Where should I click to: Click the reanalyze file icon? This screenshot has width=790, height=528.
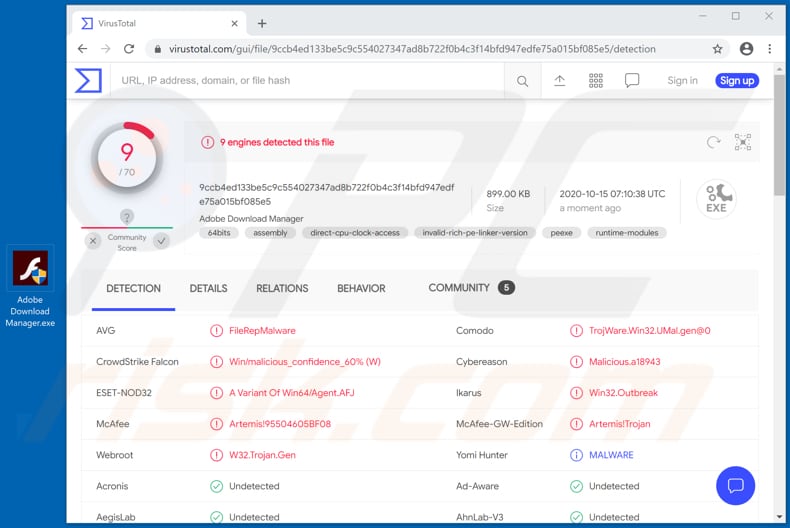click(x=713, y=143)
